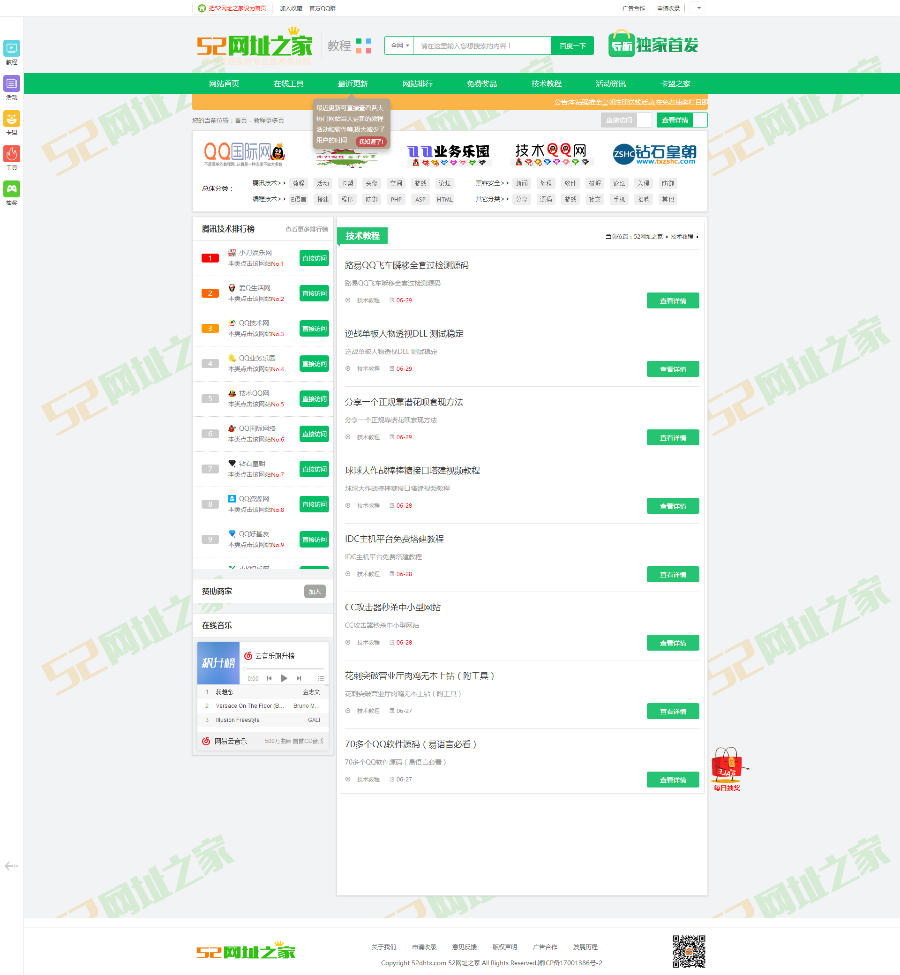Image resolution: width=900 pixels, height=975 pixels.
Task: Open 网站排行 in the green nav bar
Action: [417, 83]
